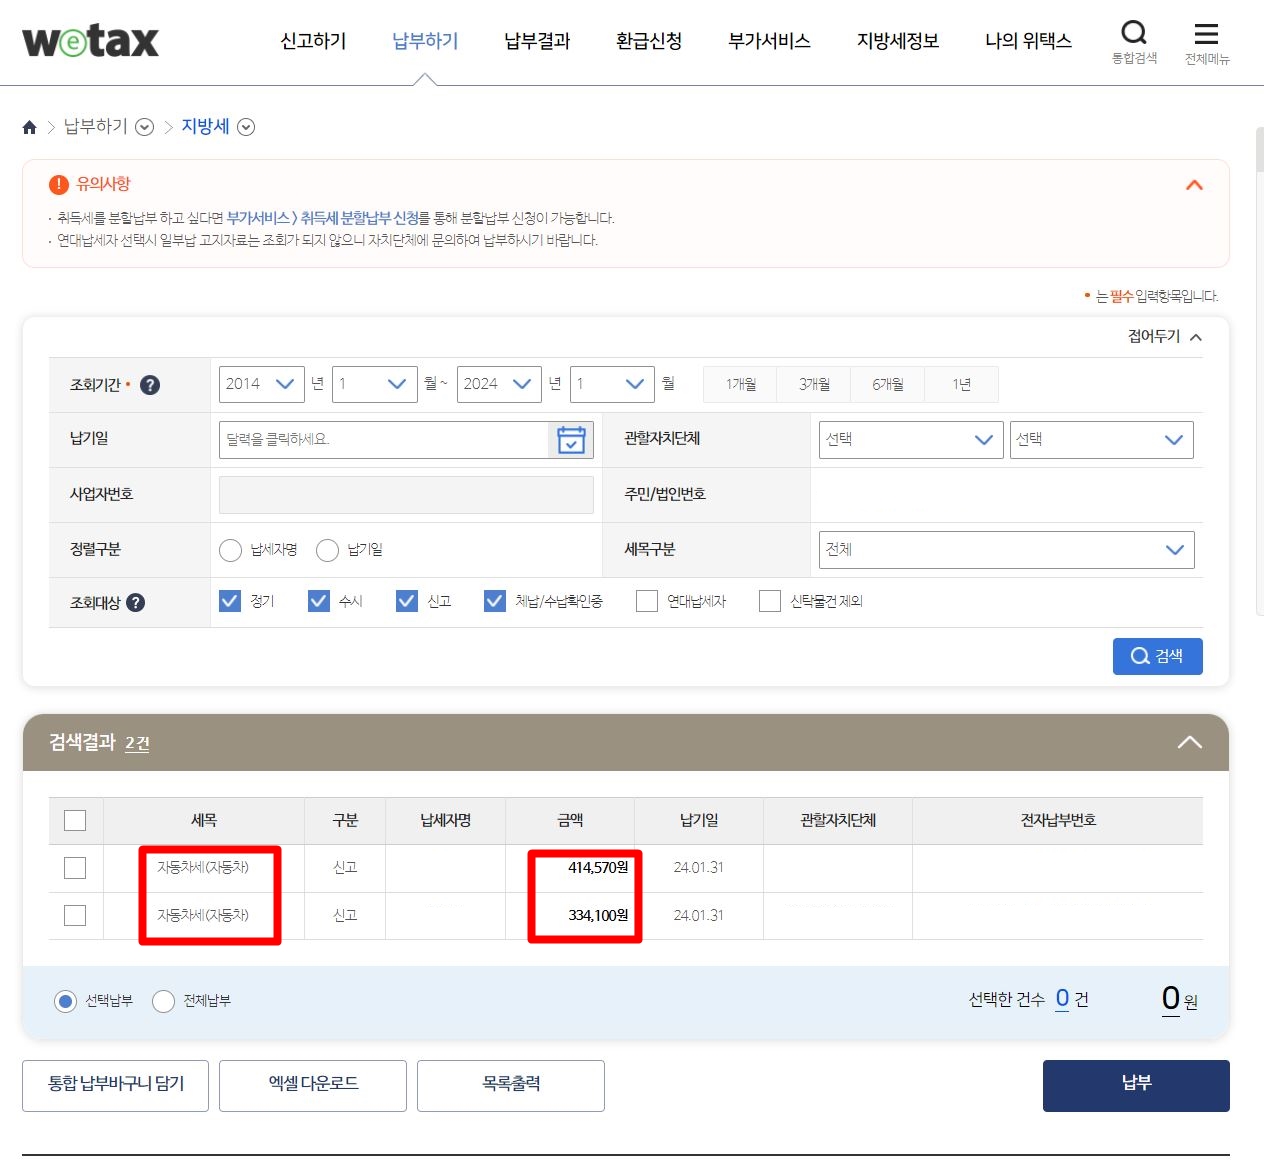The image size is (1264, 1170).
Task: Set period with the 1년 button
Action: point(962,384)
